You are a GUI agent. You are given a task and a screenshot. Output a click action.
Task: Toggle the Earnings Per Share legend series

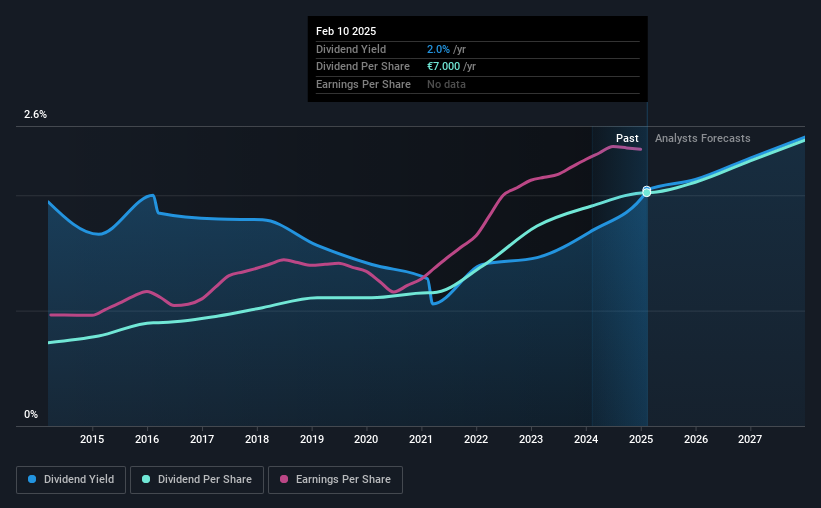click(x=335, y=480)
